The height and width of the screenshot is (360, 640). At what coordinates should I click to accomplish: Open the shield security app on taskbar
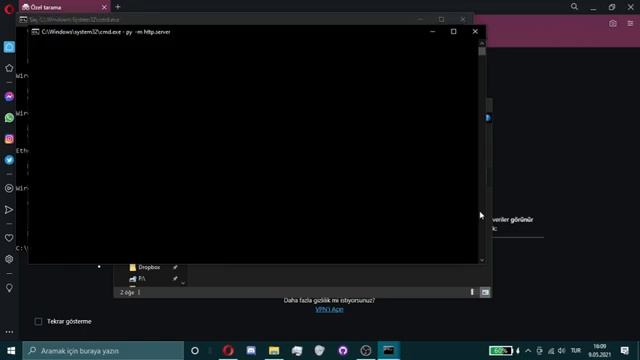click(320, 351)
